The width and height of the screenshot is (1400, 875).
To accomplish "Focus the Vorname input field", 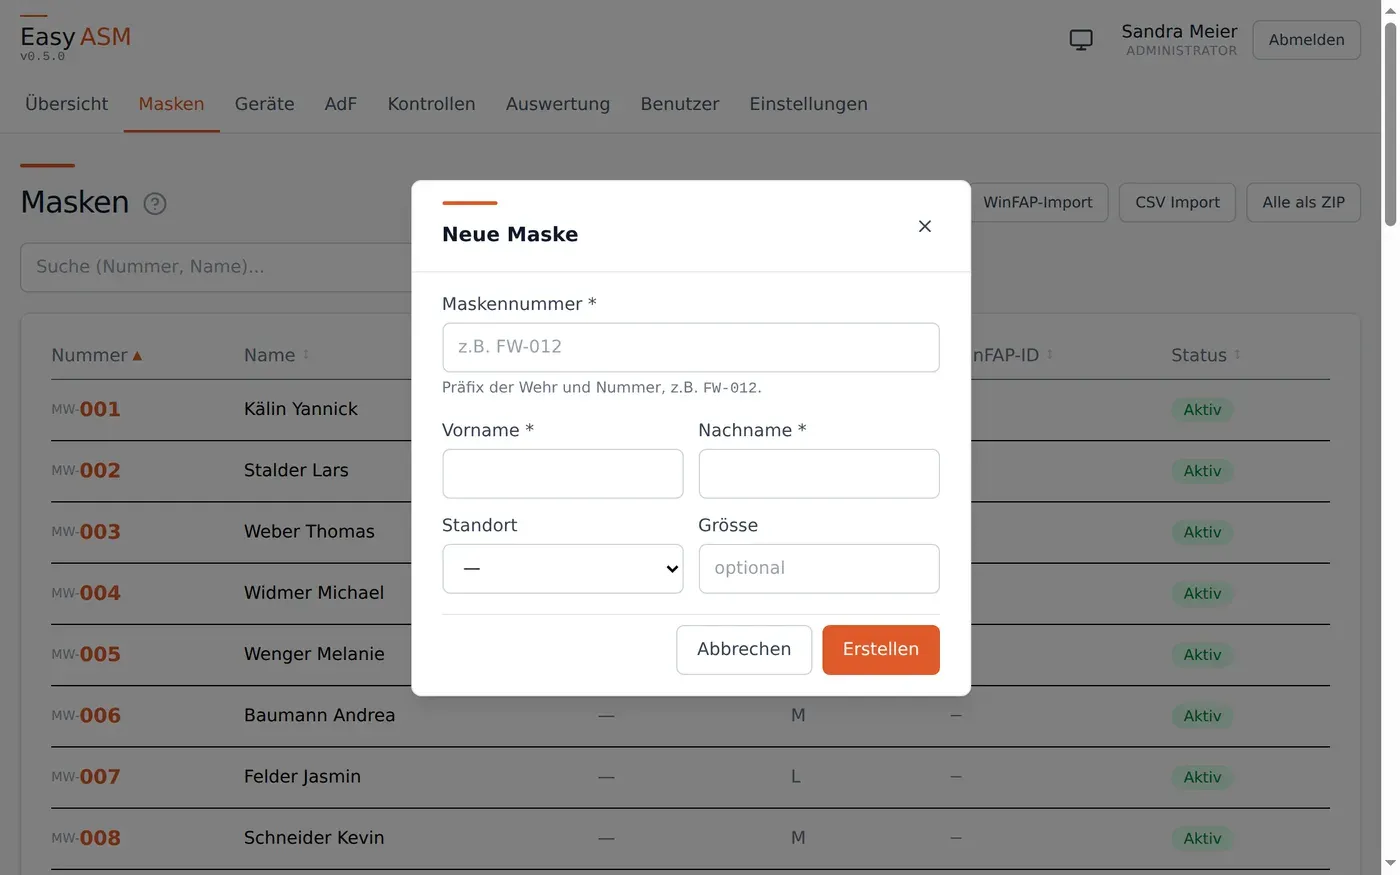I will click(563, 474).
